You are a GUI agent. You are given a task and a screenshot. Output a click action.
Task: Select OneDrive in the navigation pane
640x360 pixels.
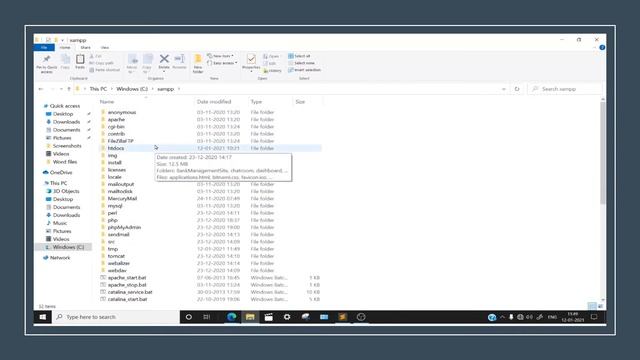click(x=58, y=172)
